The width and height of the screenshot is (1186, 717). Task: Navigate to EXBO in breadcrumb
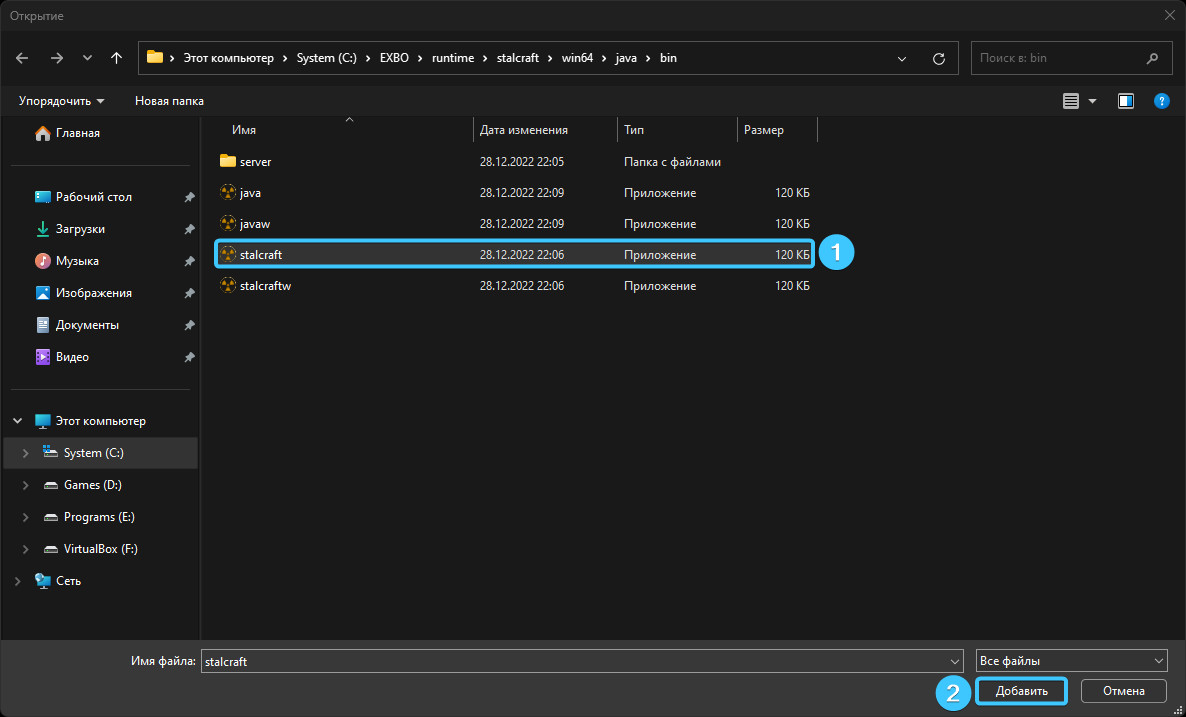pyautogui.click(x=394, y=58)
